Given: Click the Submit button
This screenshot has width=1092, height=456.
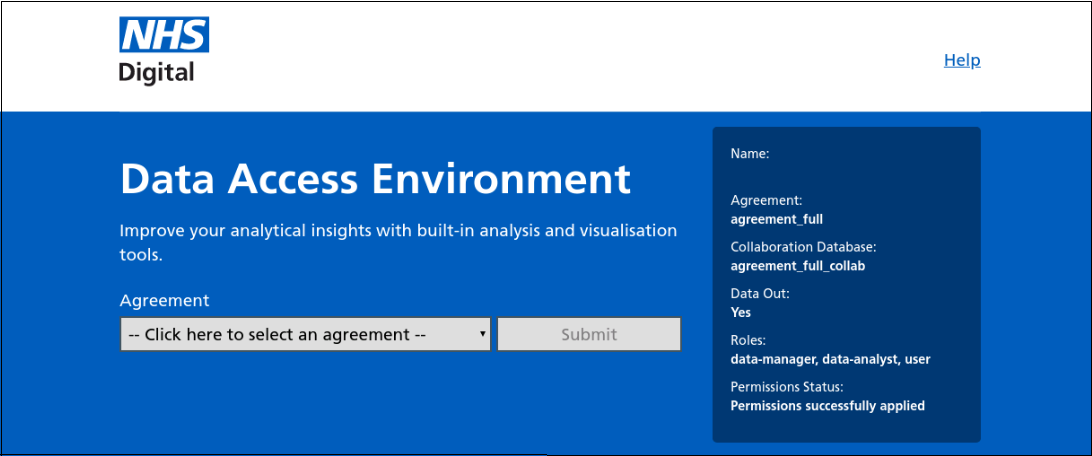Looking at the screenshot, I should tap(588, 334).
